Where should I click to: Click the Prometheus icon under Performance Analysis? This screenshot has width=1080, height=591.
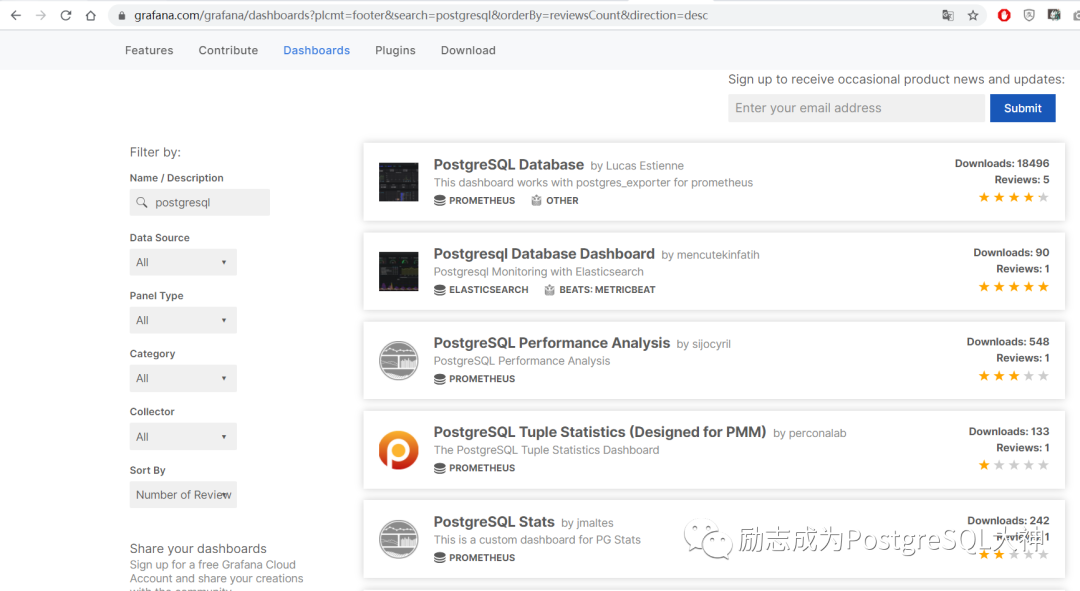point(439,379)
